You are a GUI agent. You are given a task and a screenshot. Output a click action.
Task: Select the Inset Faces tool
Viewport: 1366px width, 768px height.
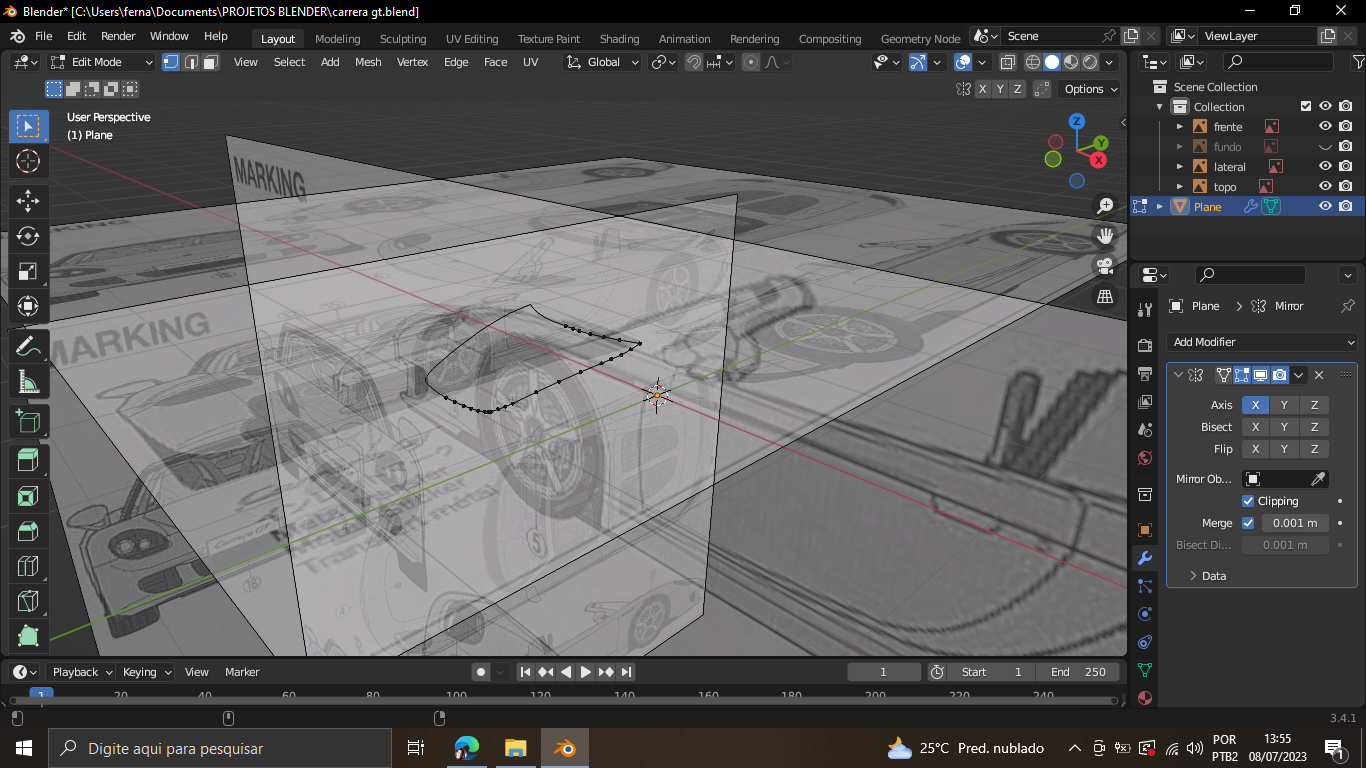pyautogui.click(x=28, y=496)
